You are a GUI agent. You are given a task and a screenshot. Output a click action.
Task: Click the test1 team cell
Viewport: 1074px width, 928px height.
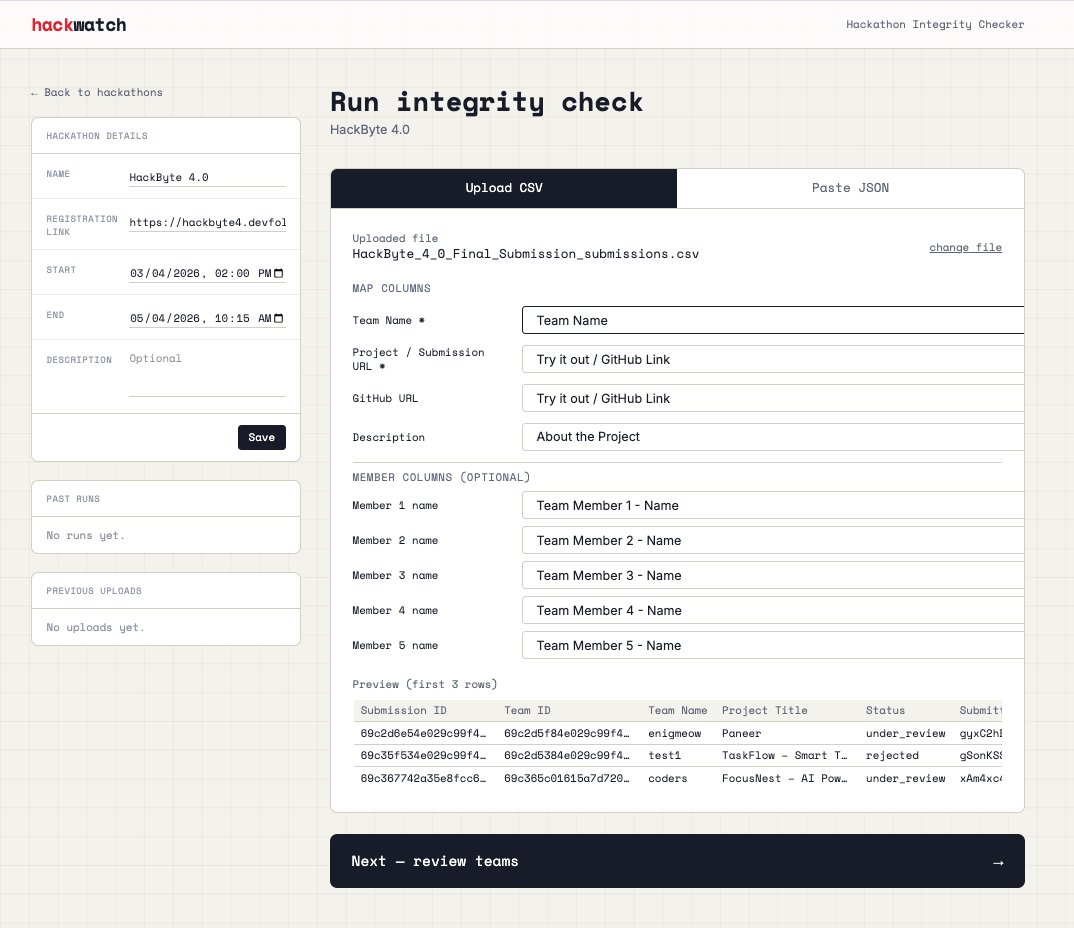tap(664, 755)
